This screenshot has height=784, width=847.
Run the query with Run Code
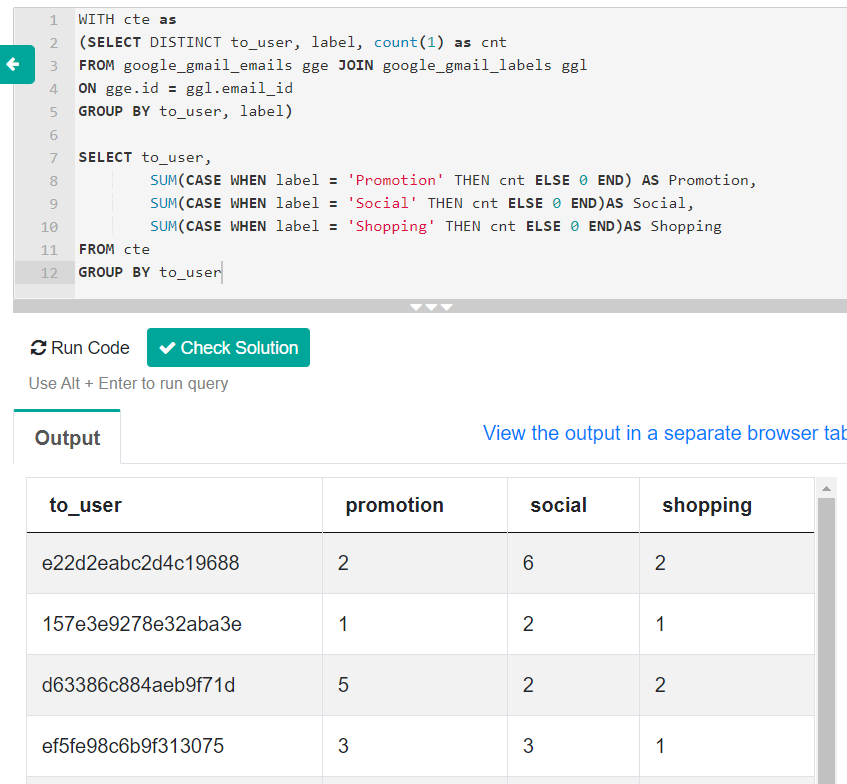(x=80, y=347)
